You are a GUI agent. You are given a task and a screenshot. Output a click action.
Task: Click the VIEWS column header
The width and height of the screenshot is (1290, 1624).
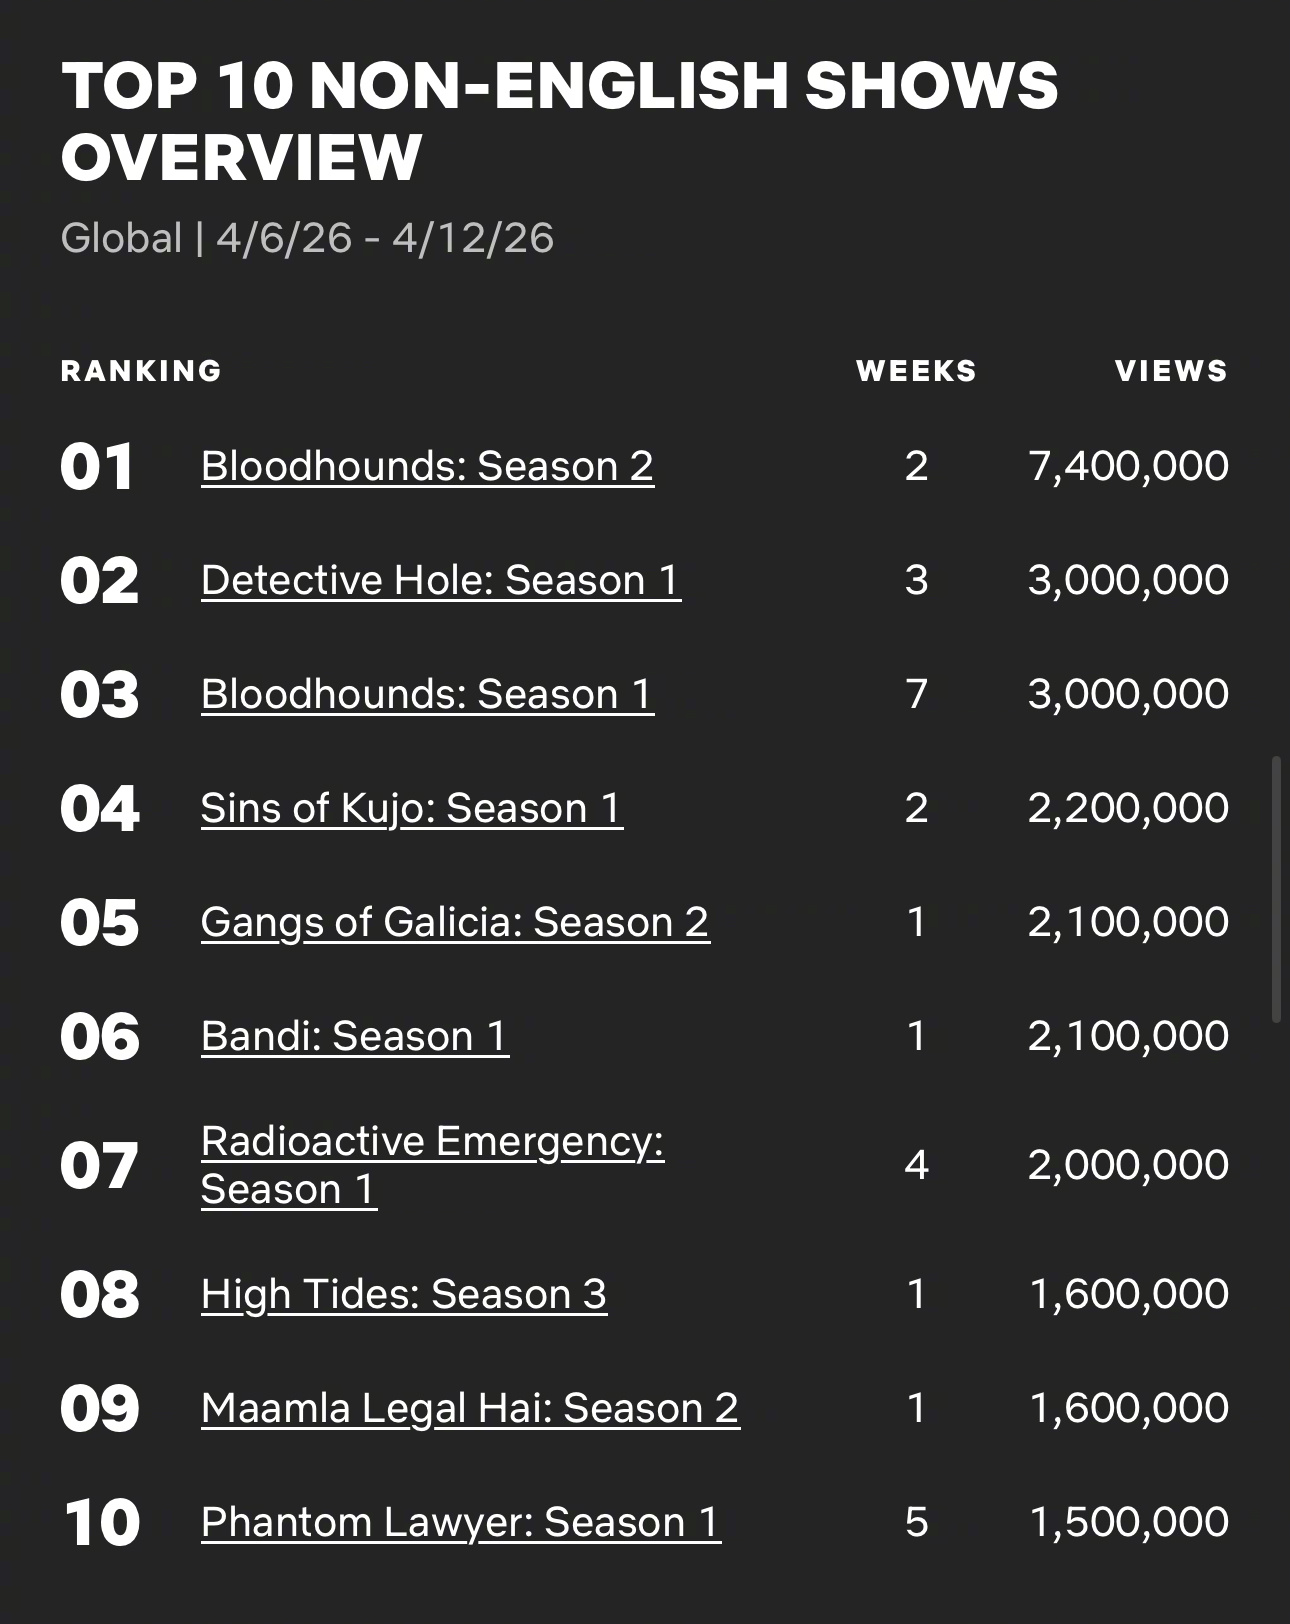coord(1171,371)
